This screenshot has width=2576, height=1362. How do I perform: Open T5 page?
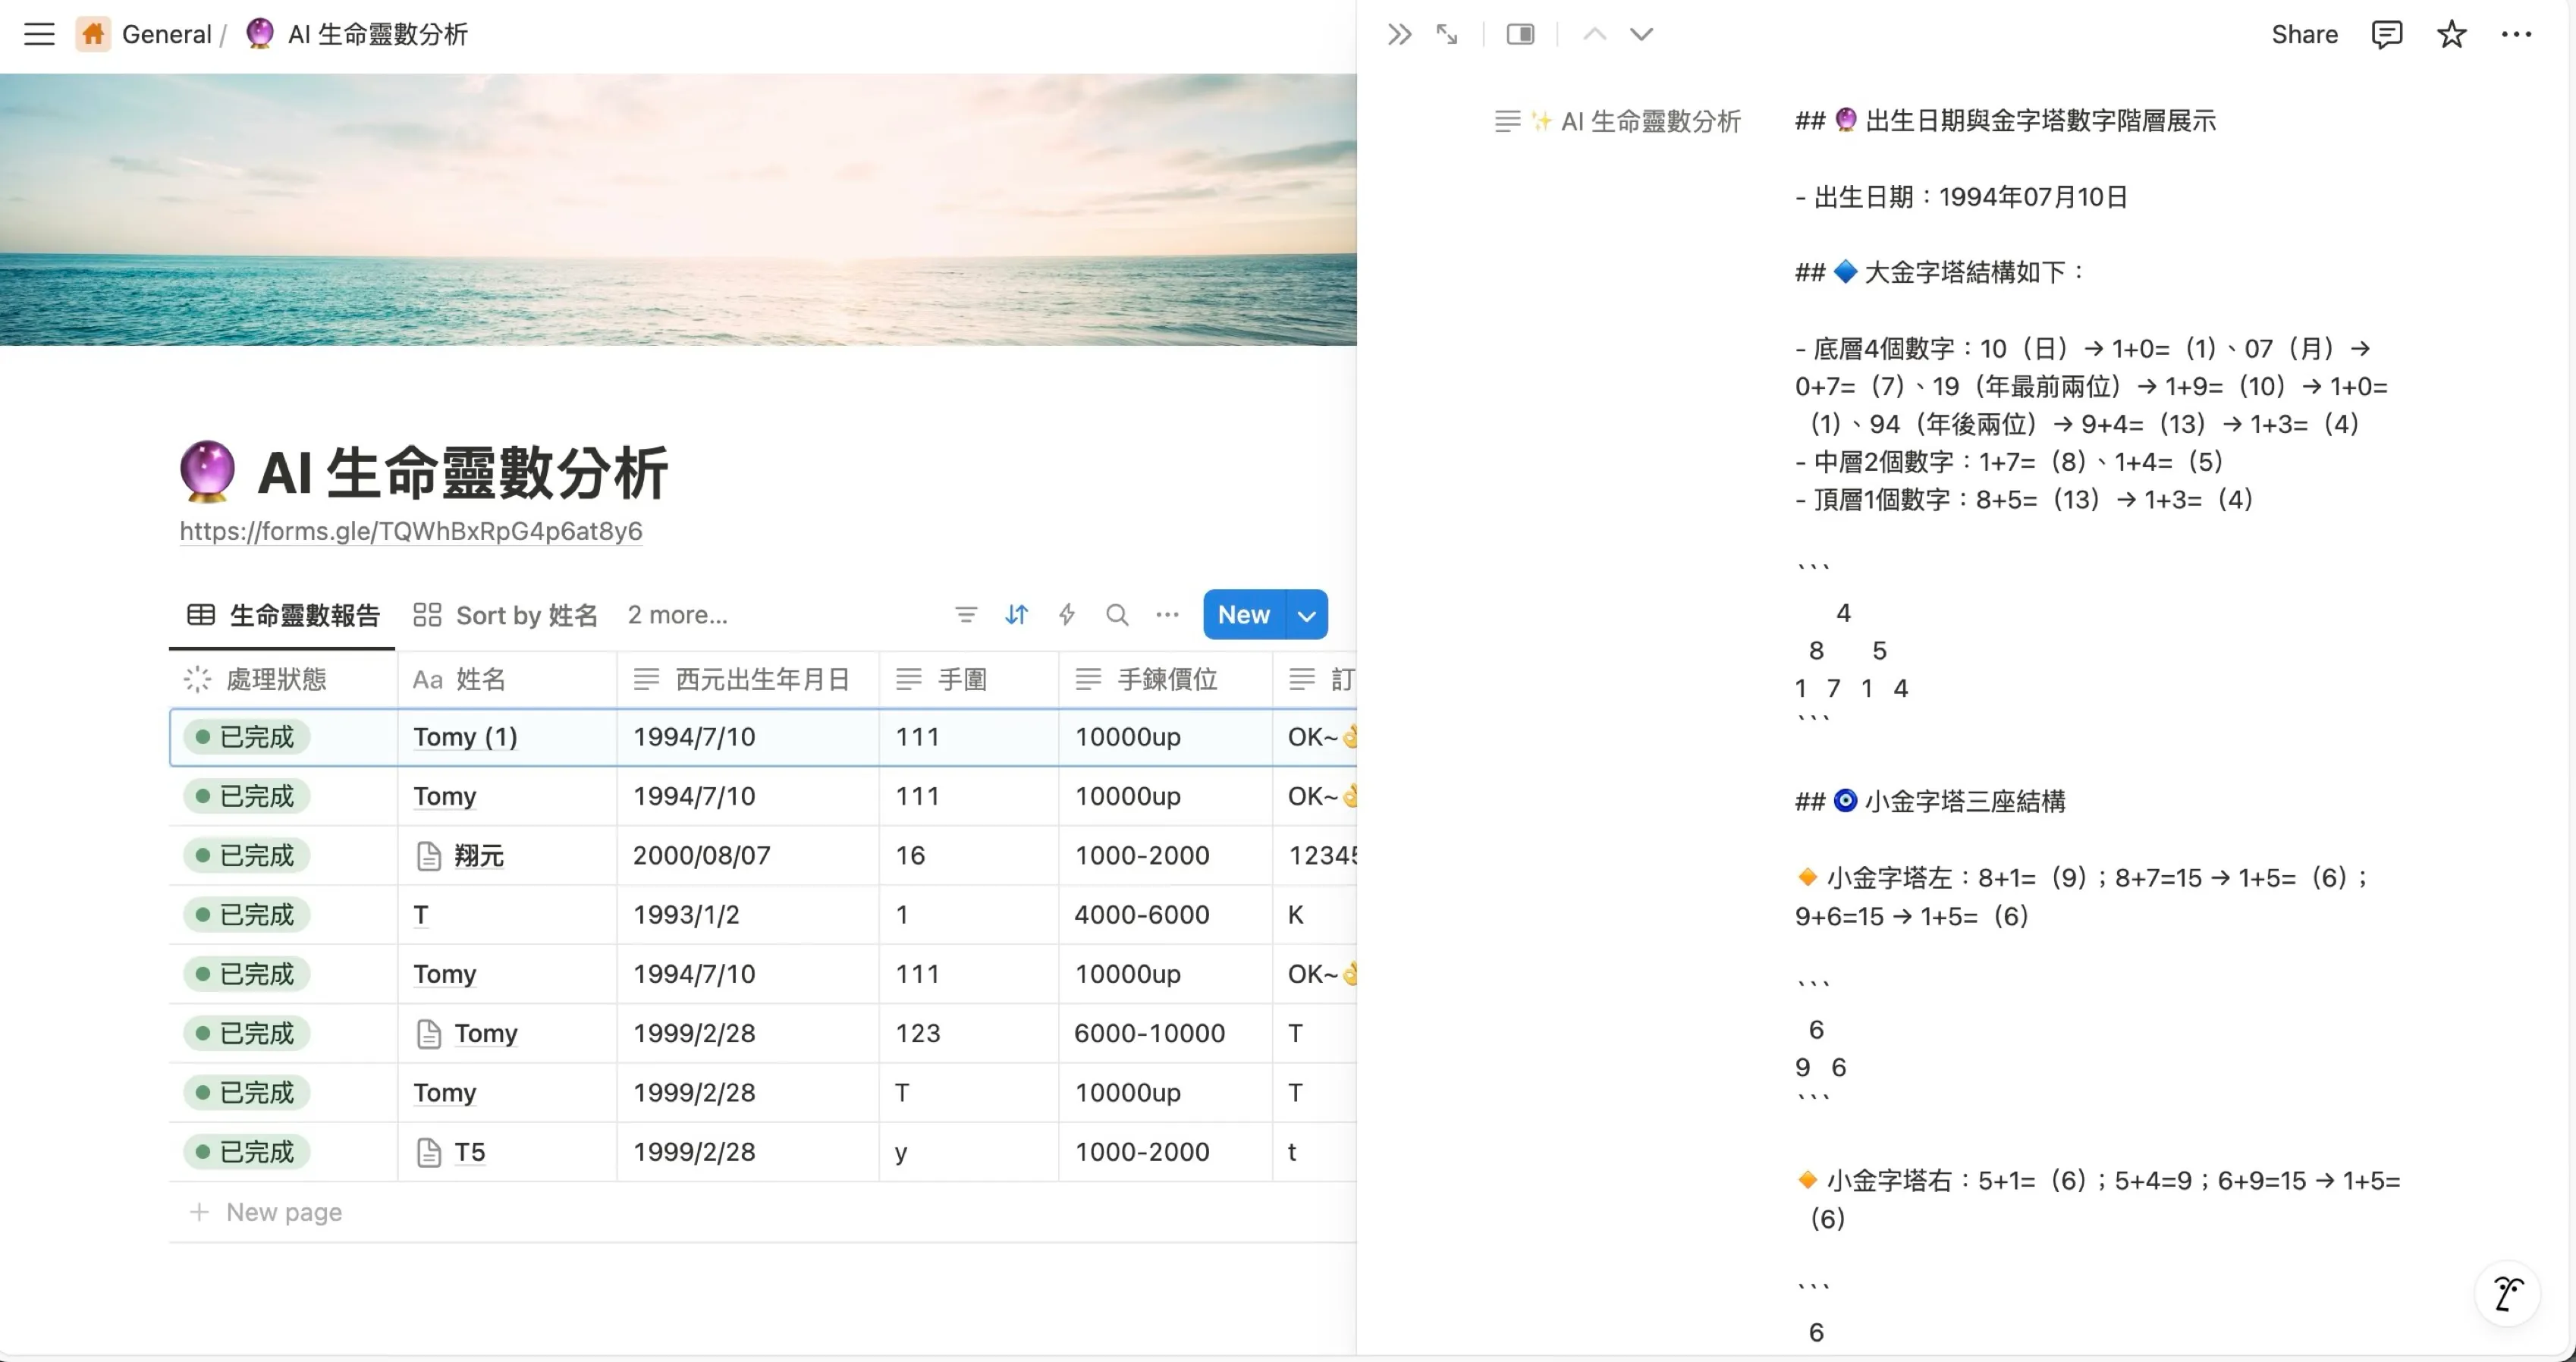pyautogui.click(x=469, y=1152)
